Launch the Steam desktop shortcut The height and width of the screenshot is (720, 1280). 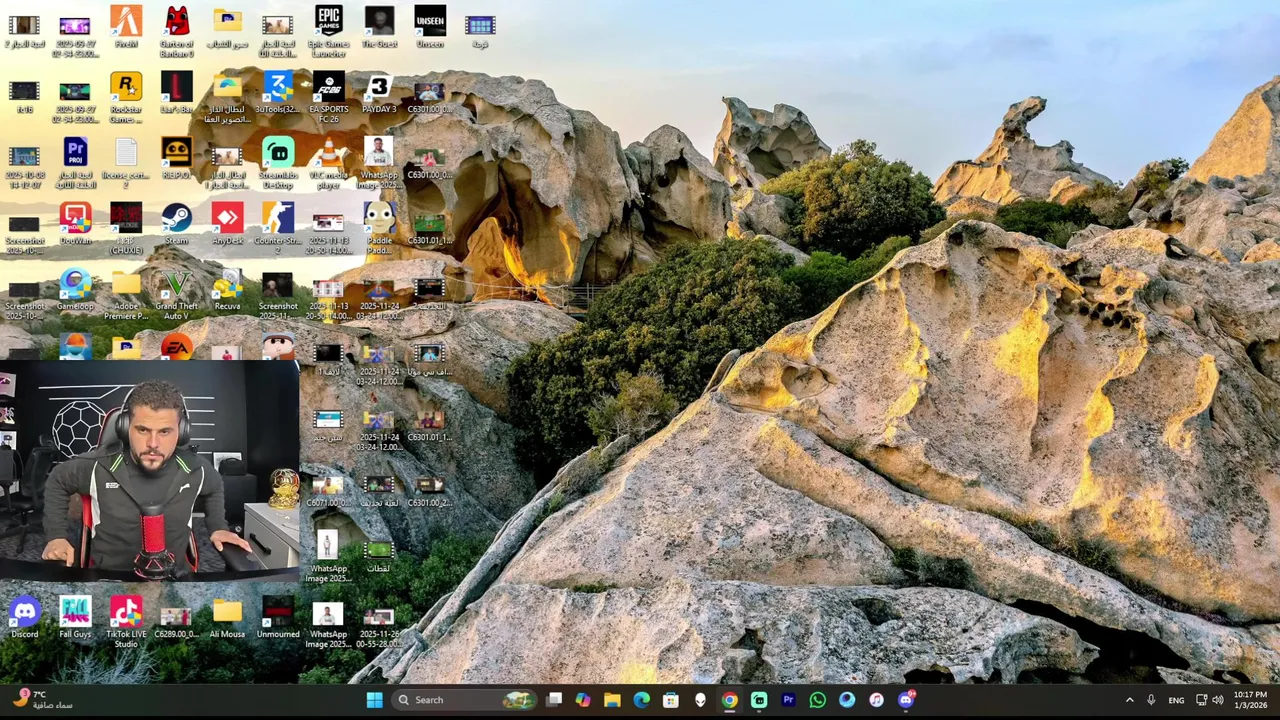pos(176,224)
